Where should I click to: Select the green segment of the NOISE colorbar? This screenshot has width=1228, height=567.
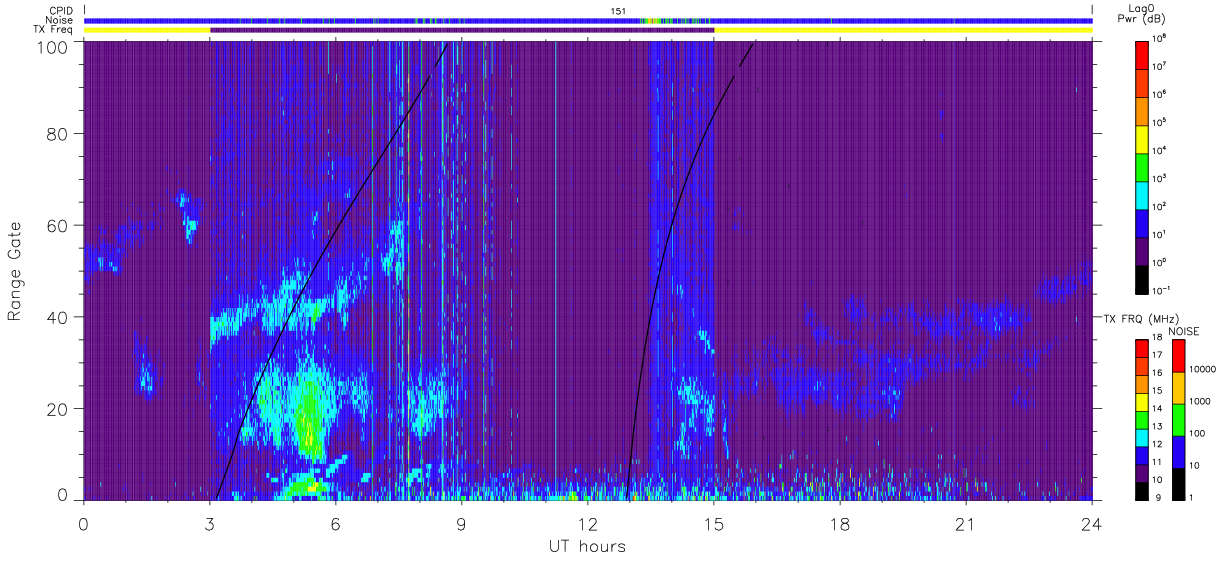1177,420
